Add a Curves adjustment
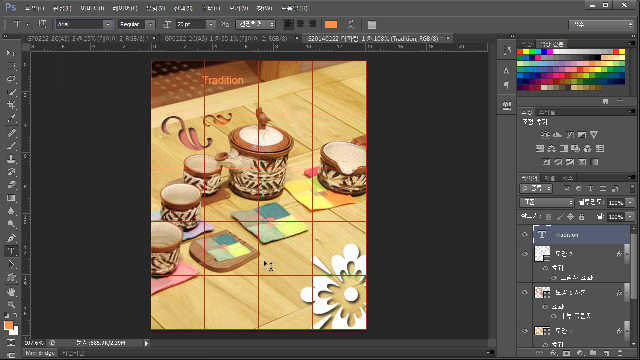The width and height of the screenshot is (640, 360). point(570,135)
